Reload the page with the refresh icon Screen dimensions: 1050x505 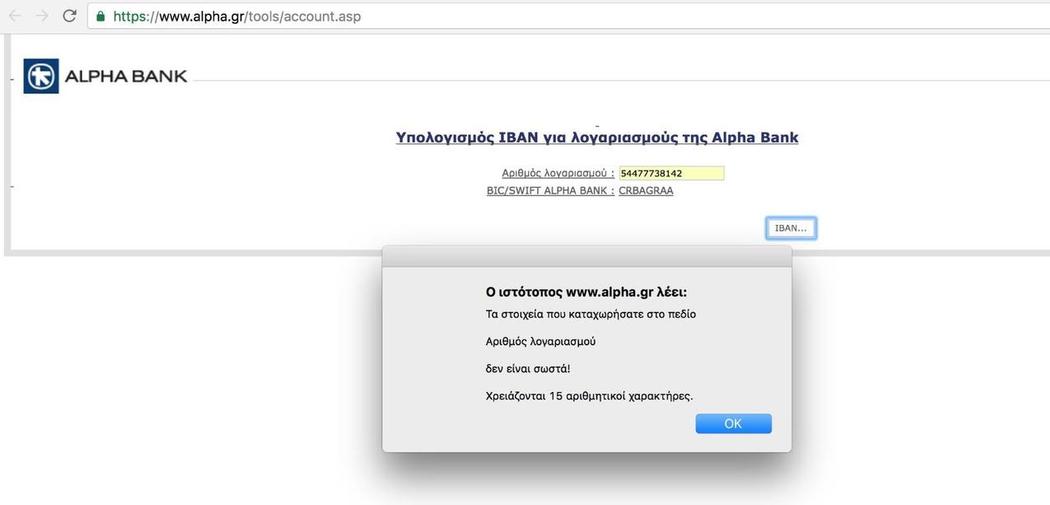coord(69,16)
